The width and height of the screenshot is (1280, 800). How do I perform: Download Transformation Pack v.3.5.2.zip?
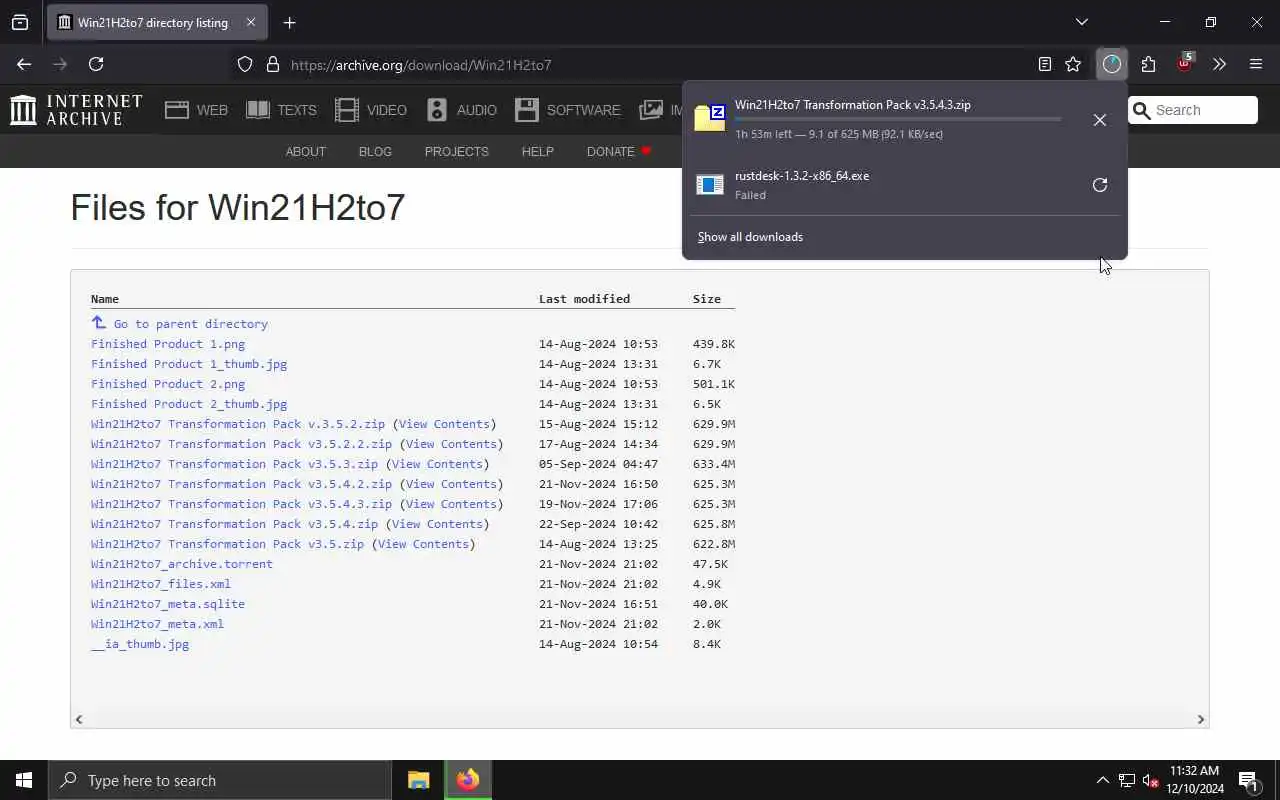point(238,424)
